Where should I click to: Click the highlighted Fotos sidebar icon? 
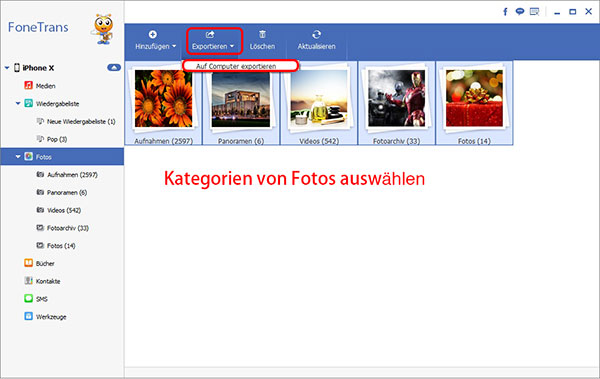point(28,156)
